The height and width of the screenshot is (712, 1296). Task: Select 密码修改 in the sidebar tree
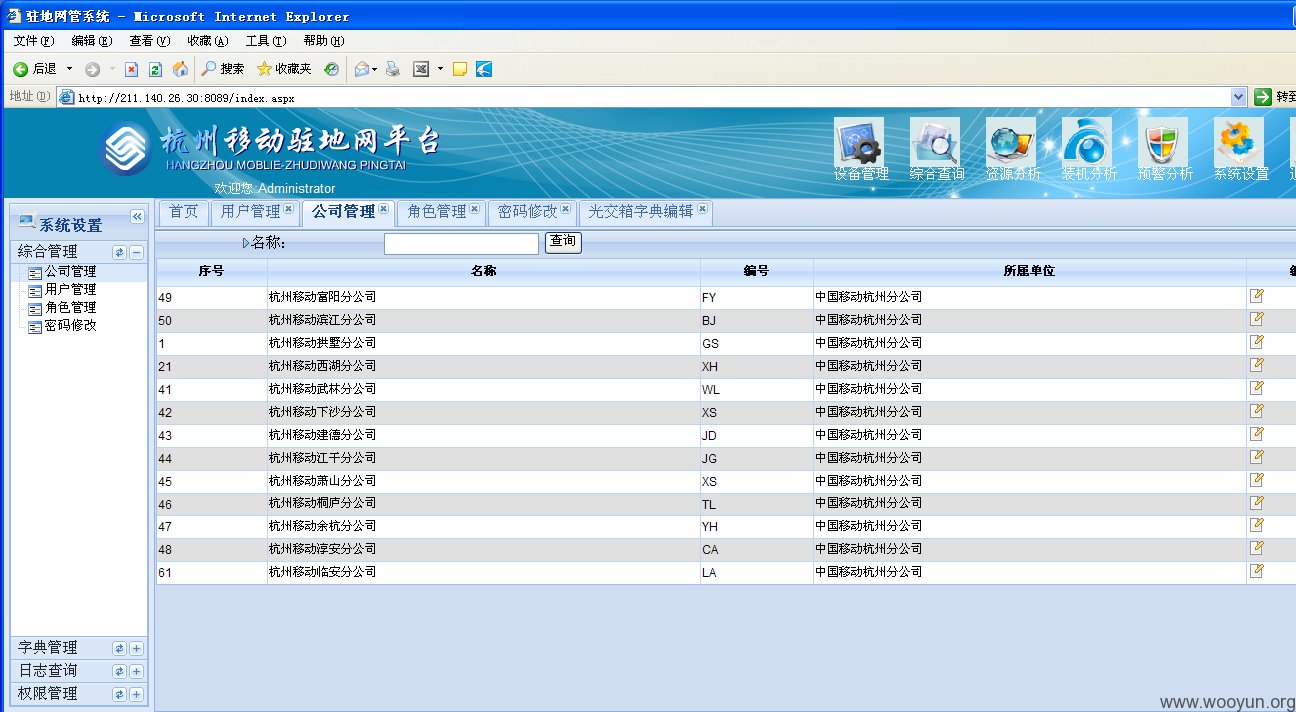point(70,325)
